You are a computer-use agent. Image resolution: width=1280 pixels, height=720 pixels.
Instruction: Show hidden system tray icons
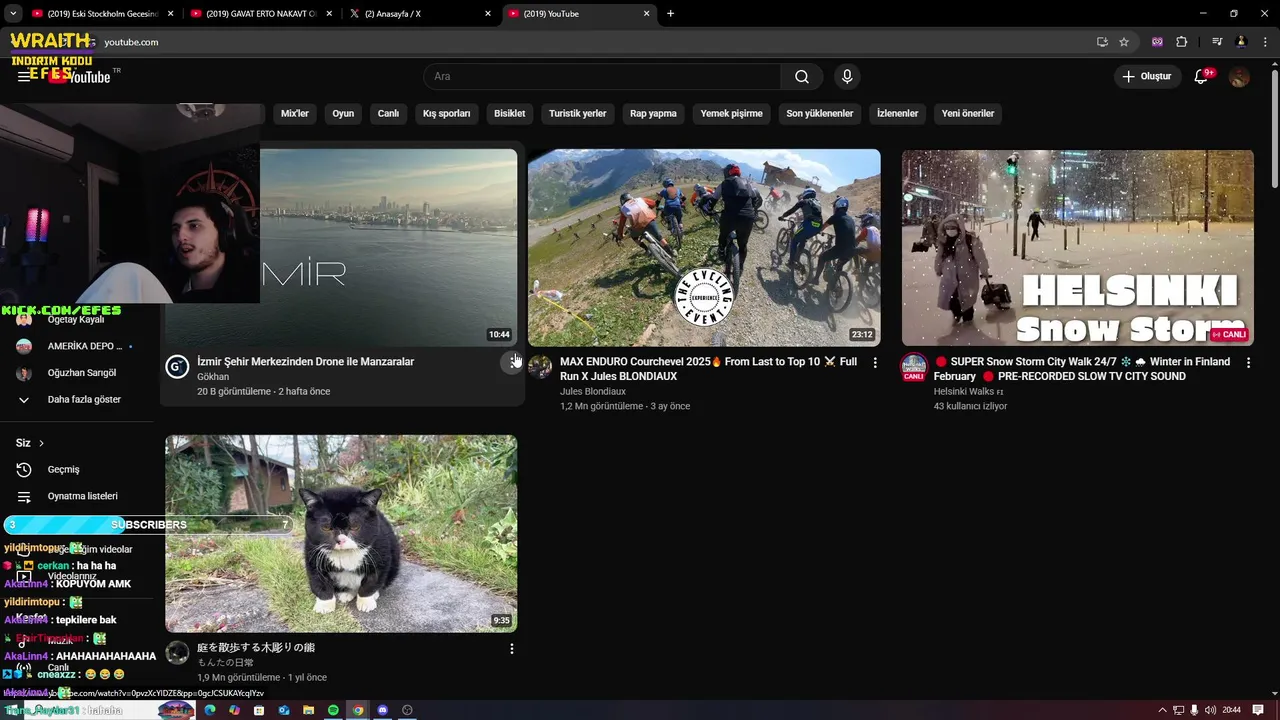click(1162, 710)
